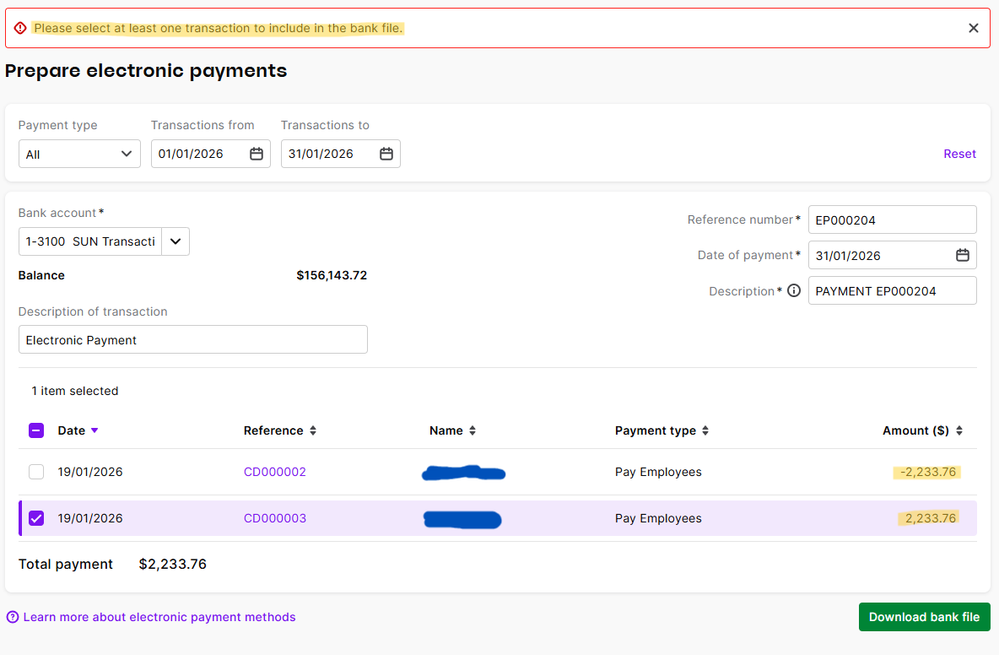Click the Description info icon
The width and height of the screenshot is (999, 655).
pos(794,291)
